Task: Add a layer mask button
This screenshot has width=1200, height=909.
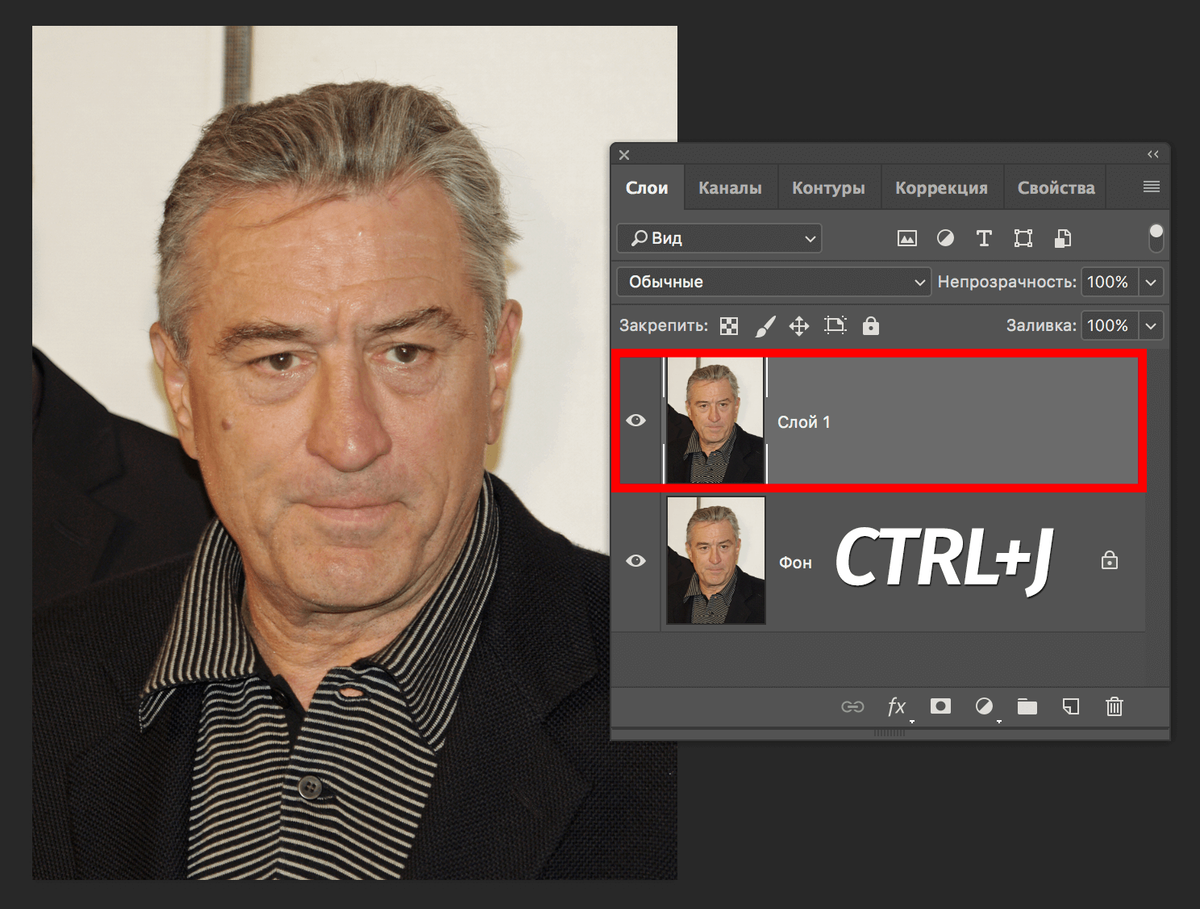Action: 940,706
